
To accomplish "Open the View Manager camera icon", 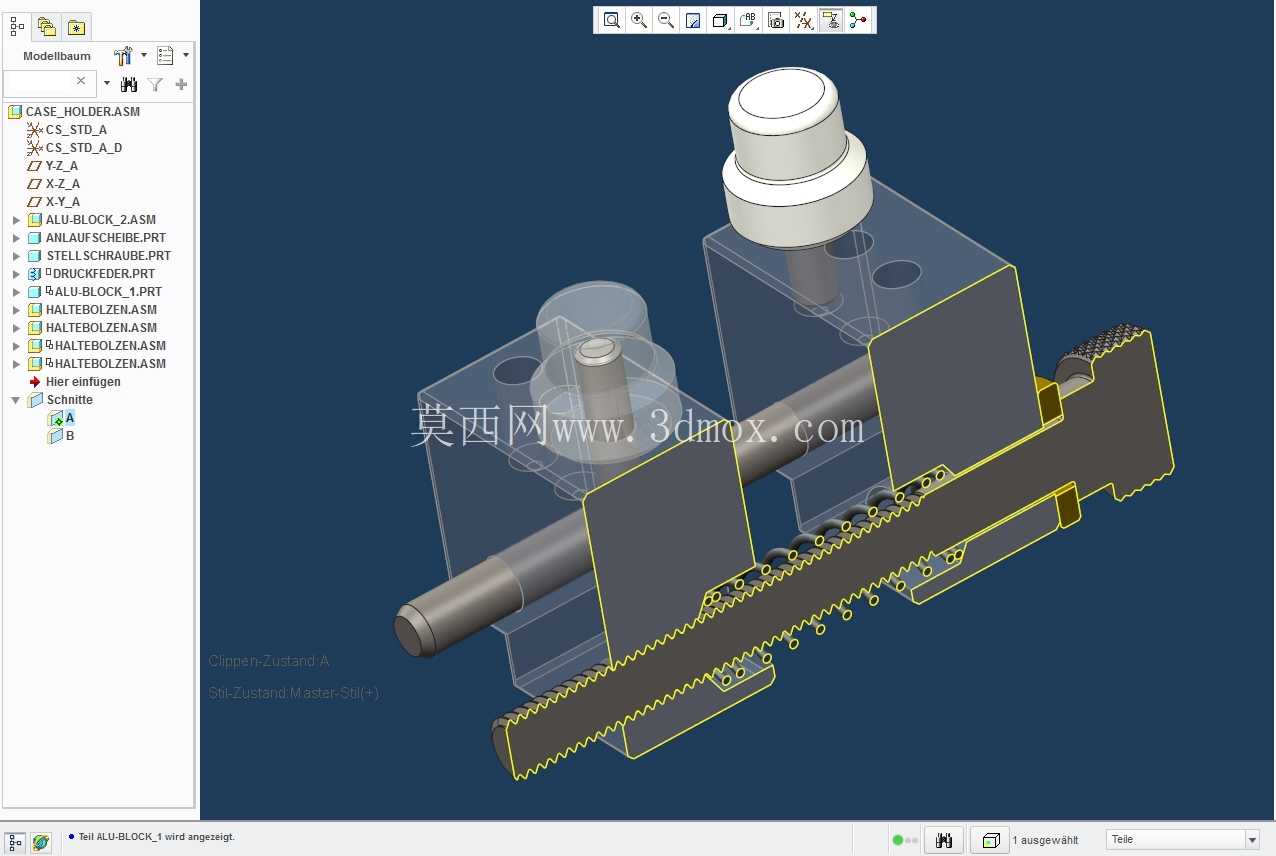I will 776,20.
